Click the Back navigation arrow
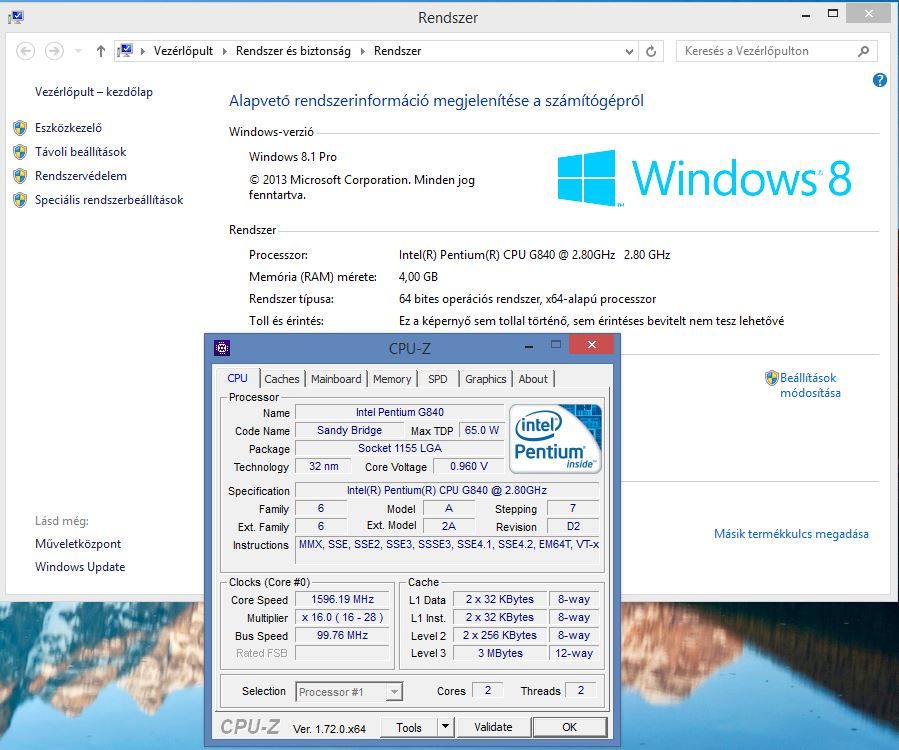This screenshot has width=899, height=750. [x=25, y=51]
